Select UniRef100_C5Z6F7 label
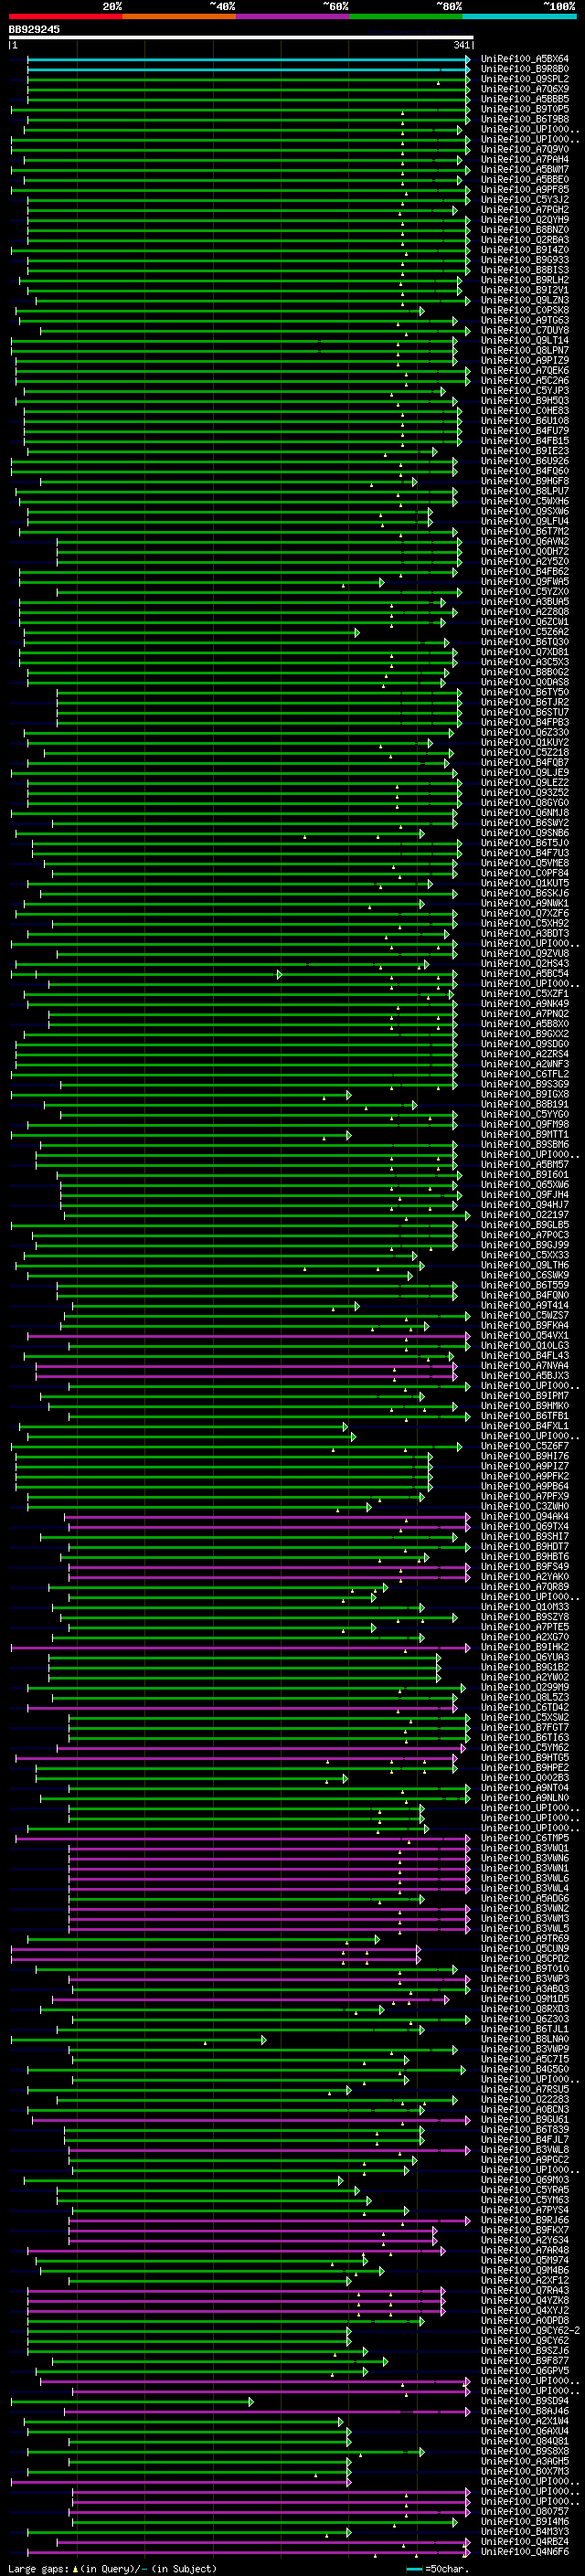 coord(525,1446)
